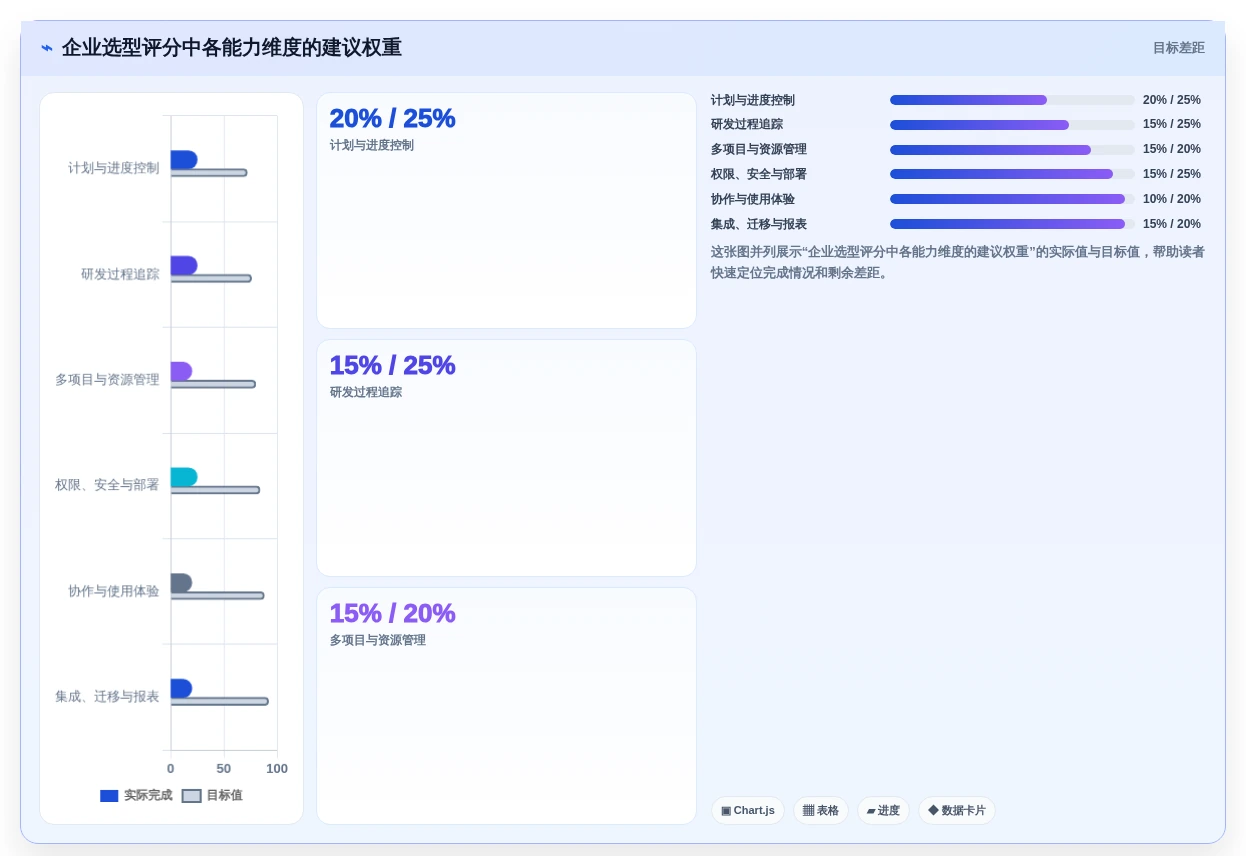Click the 计划与进度控制 progress bar
The image size is (1246, 856).
1012,100
